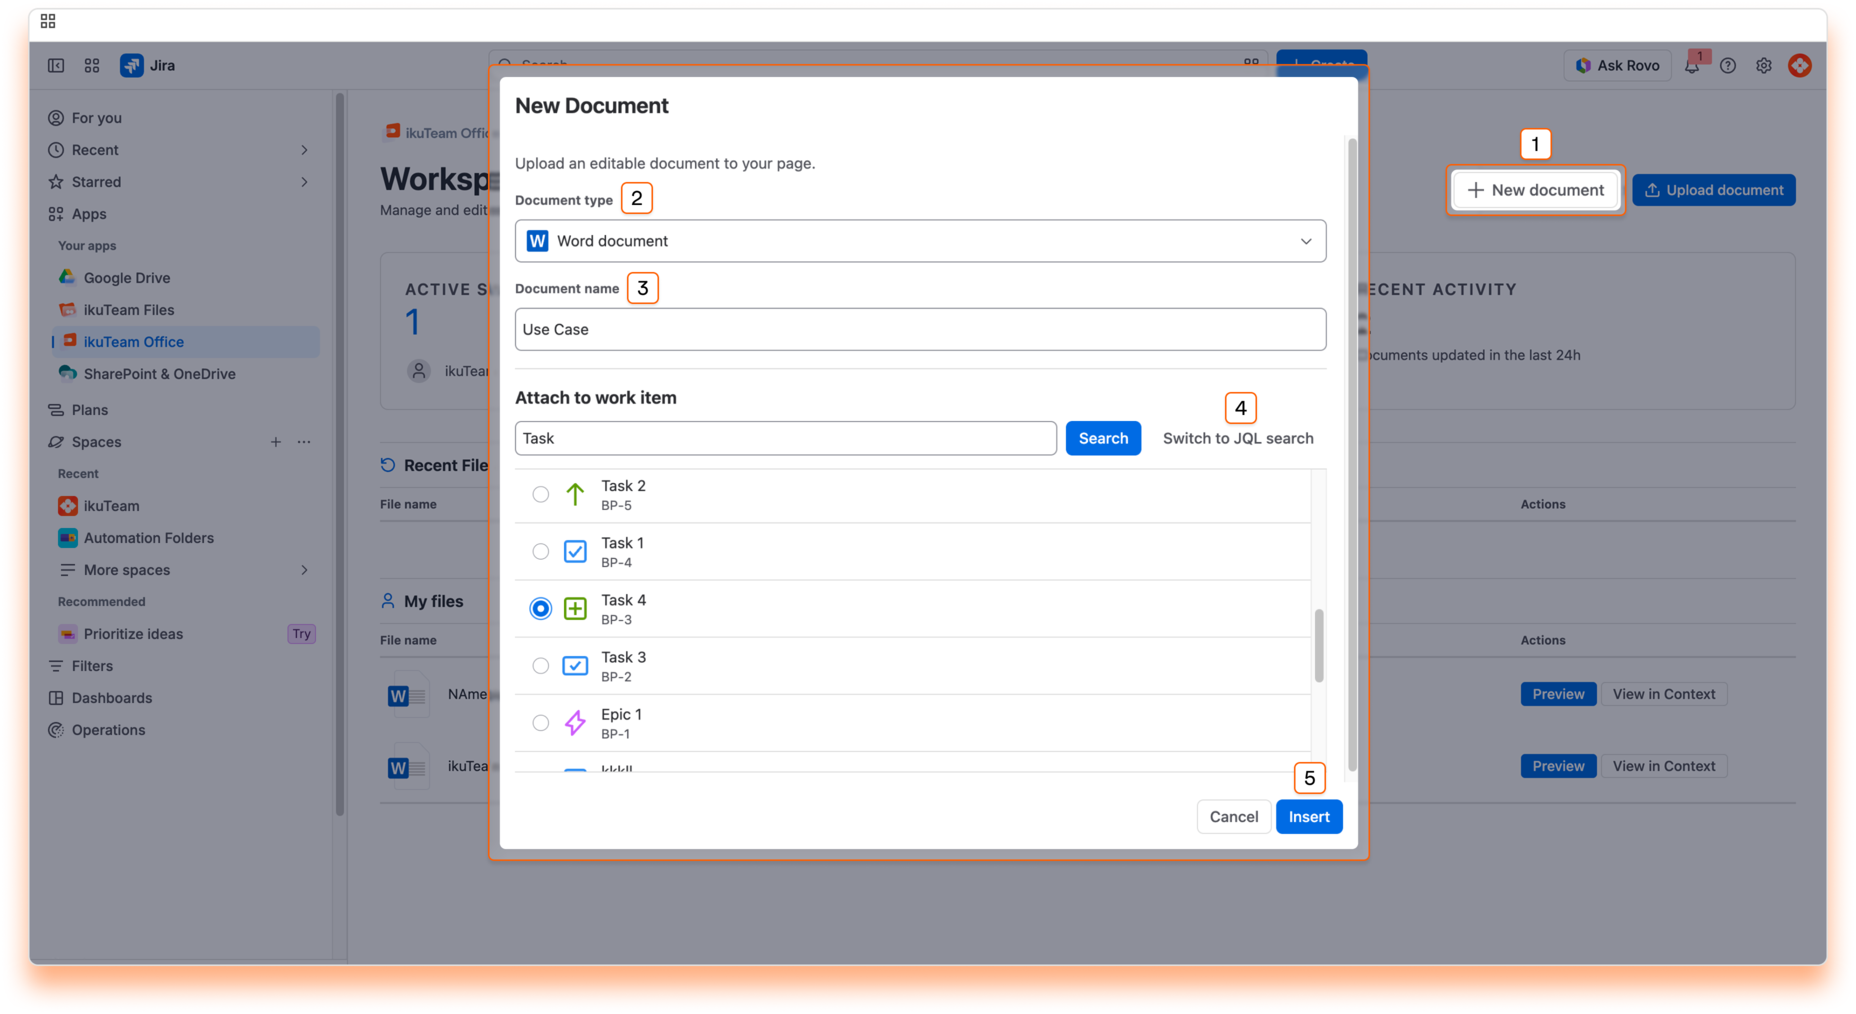1856x1014 pixels.
Task: Click the Insert button
Action: point(1309,816)
